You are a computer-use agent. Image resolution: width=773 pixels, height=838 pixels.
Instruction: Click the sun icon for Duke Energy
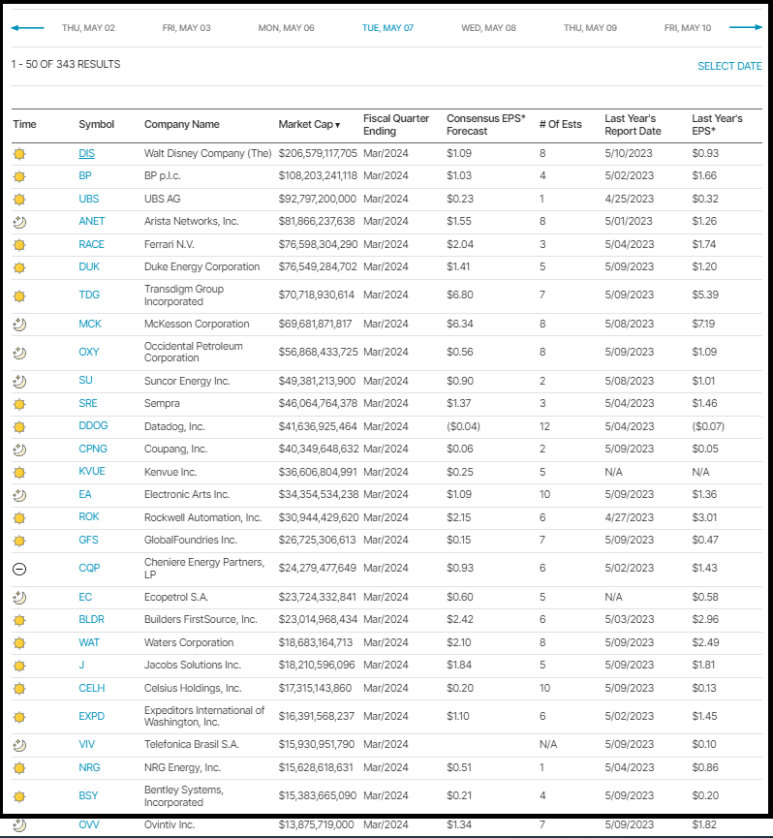[x=19, y=268]
